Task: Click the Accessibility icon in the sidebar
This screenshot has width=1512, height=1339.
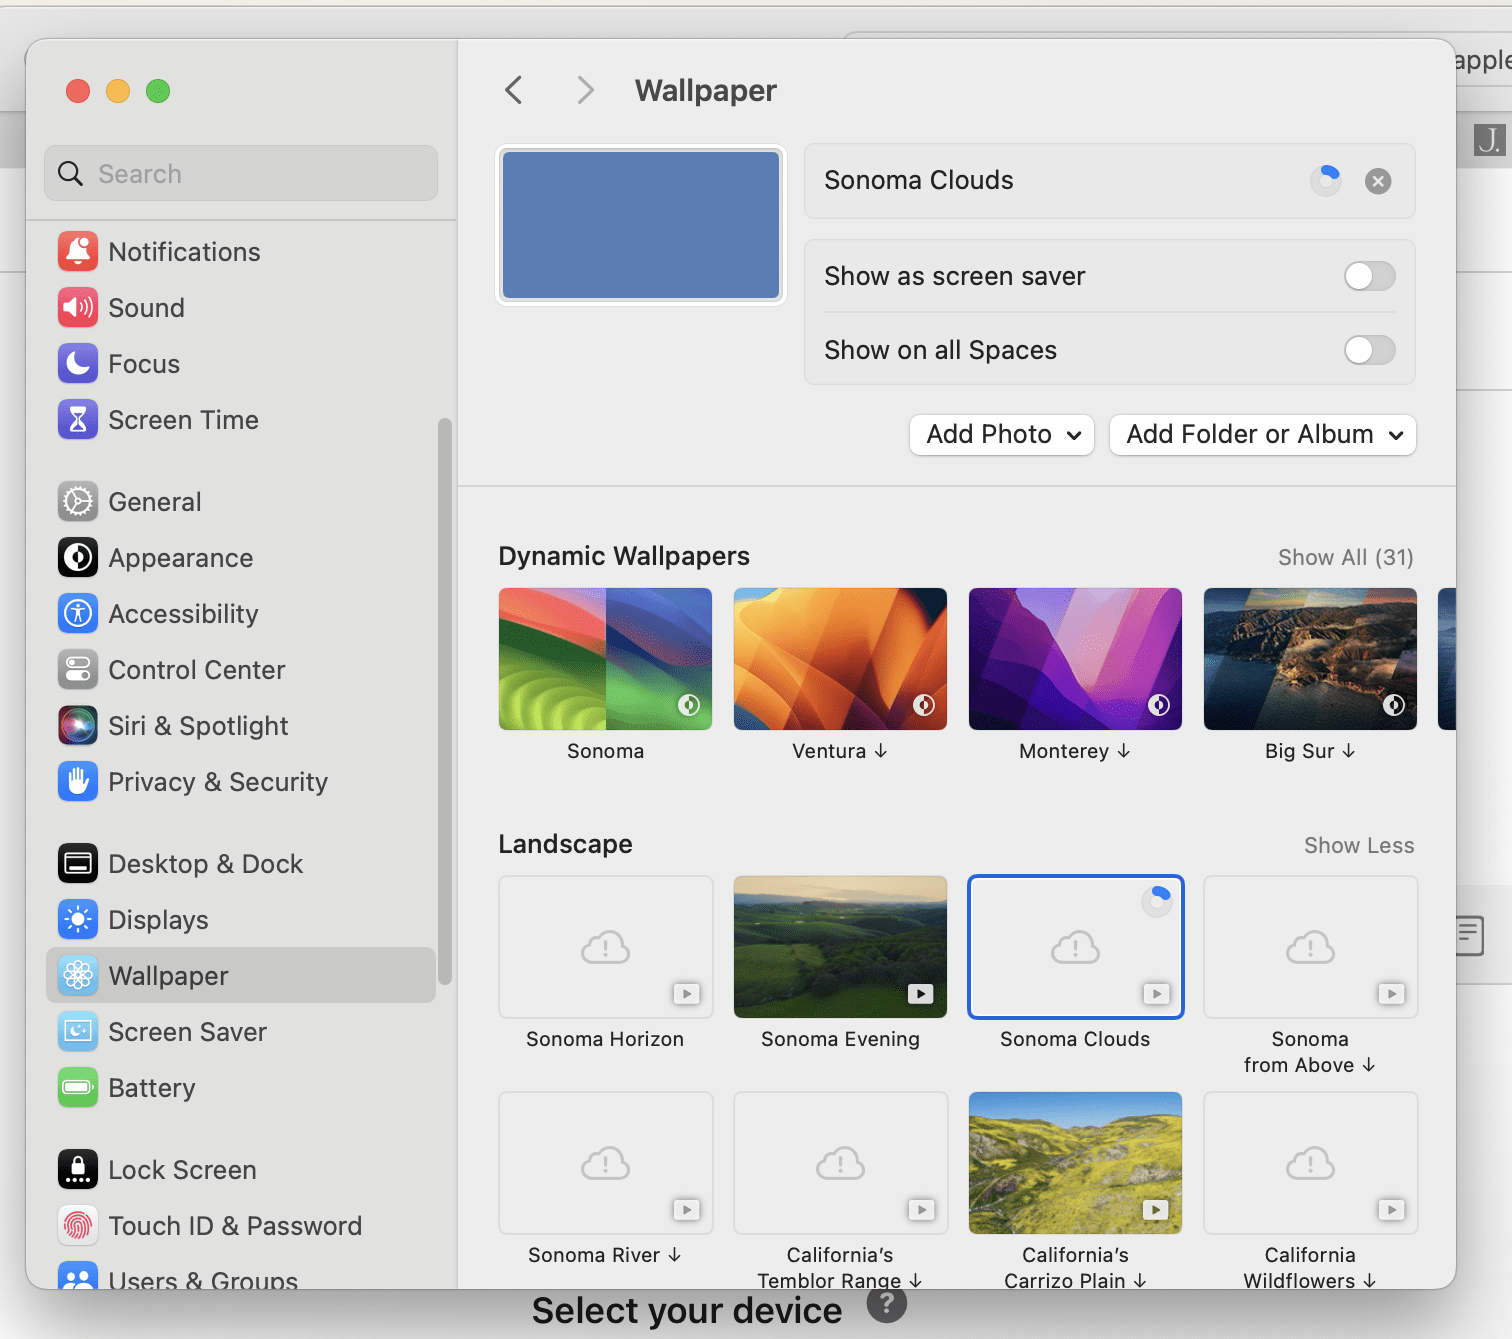Action: point(78,614)
